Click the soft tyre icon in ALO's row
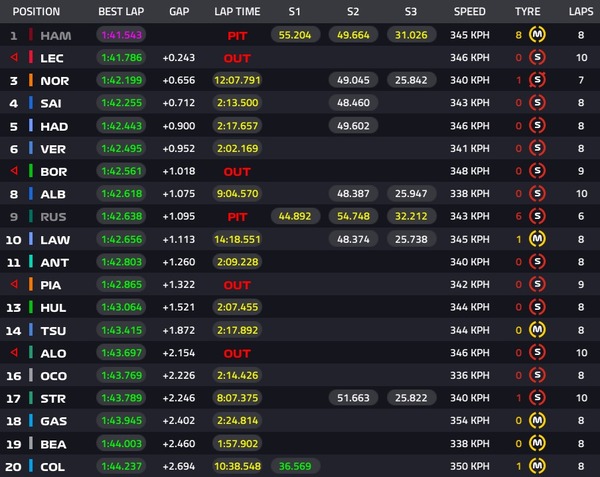600x477 pixels. point(537,352)
